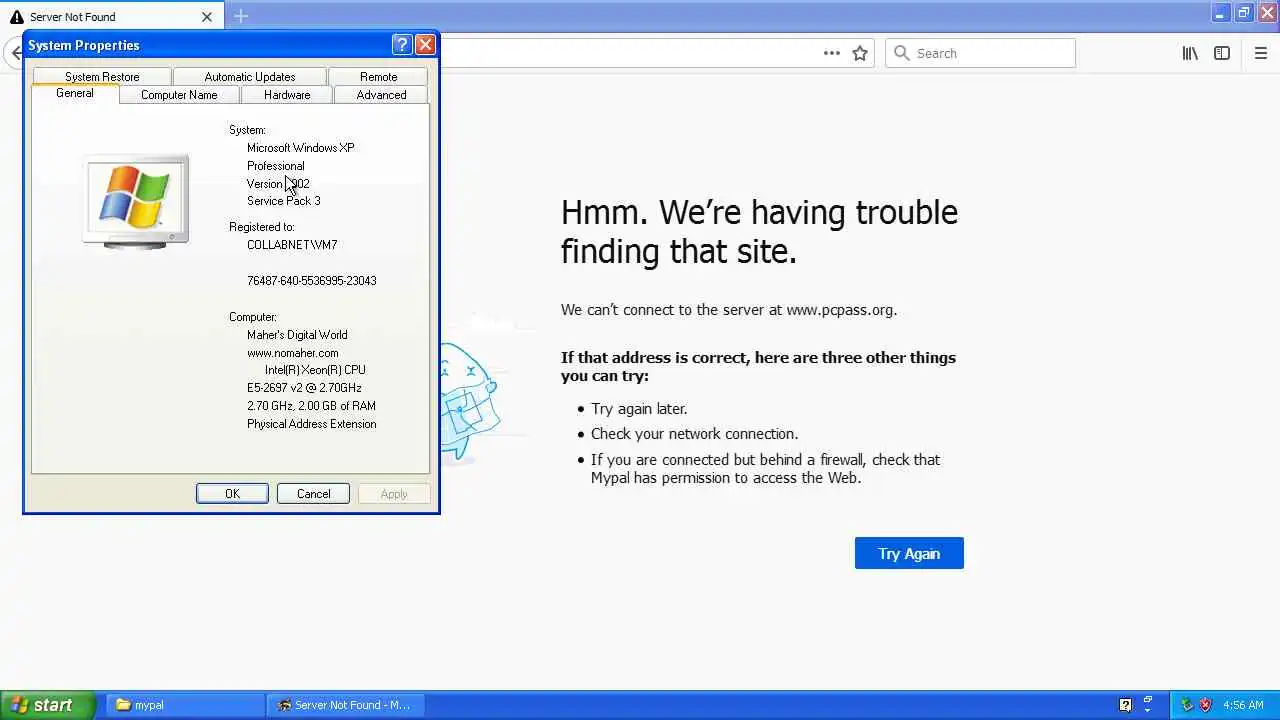Viewport: 1280px width, 720px height.
Task: Select the General tab
Action: tap(75, 93)
